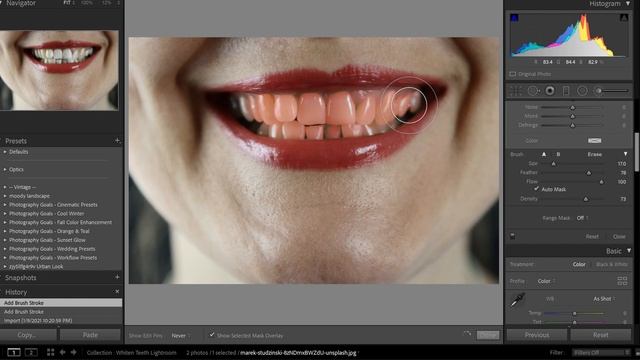Select the Graduated Filter tool
Screen dimensions: 640x360
click(x=566, y=91)
